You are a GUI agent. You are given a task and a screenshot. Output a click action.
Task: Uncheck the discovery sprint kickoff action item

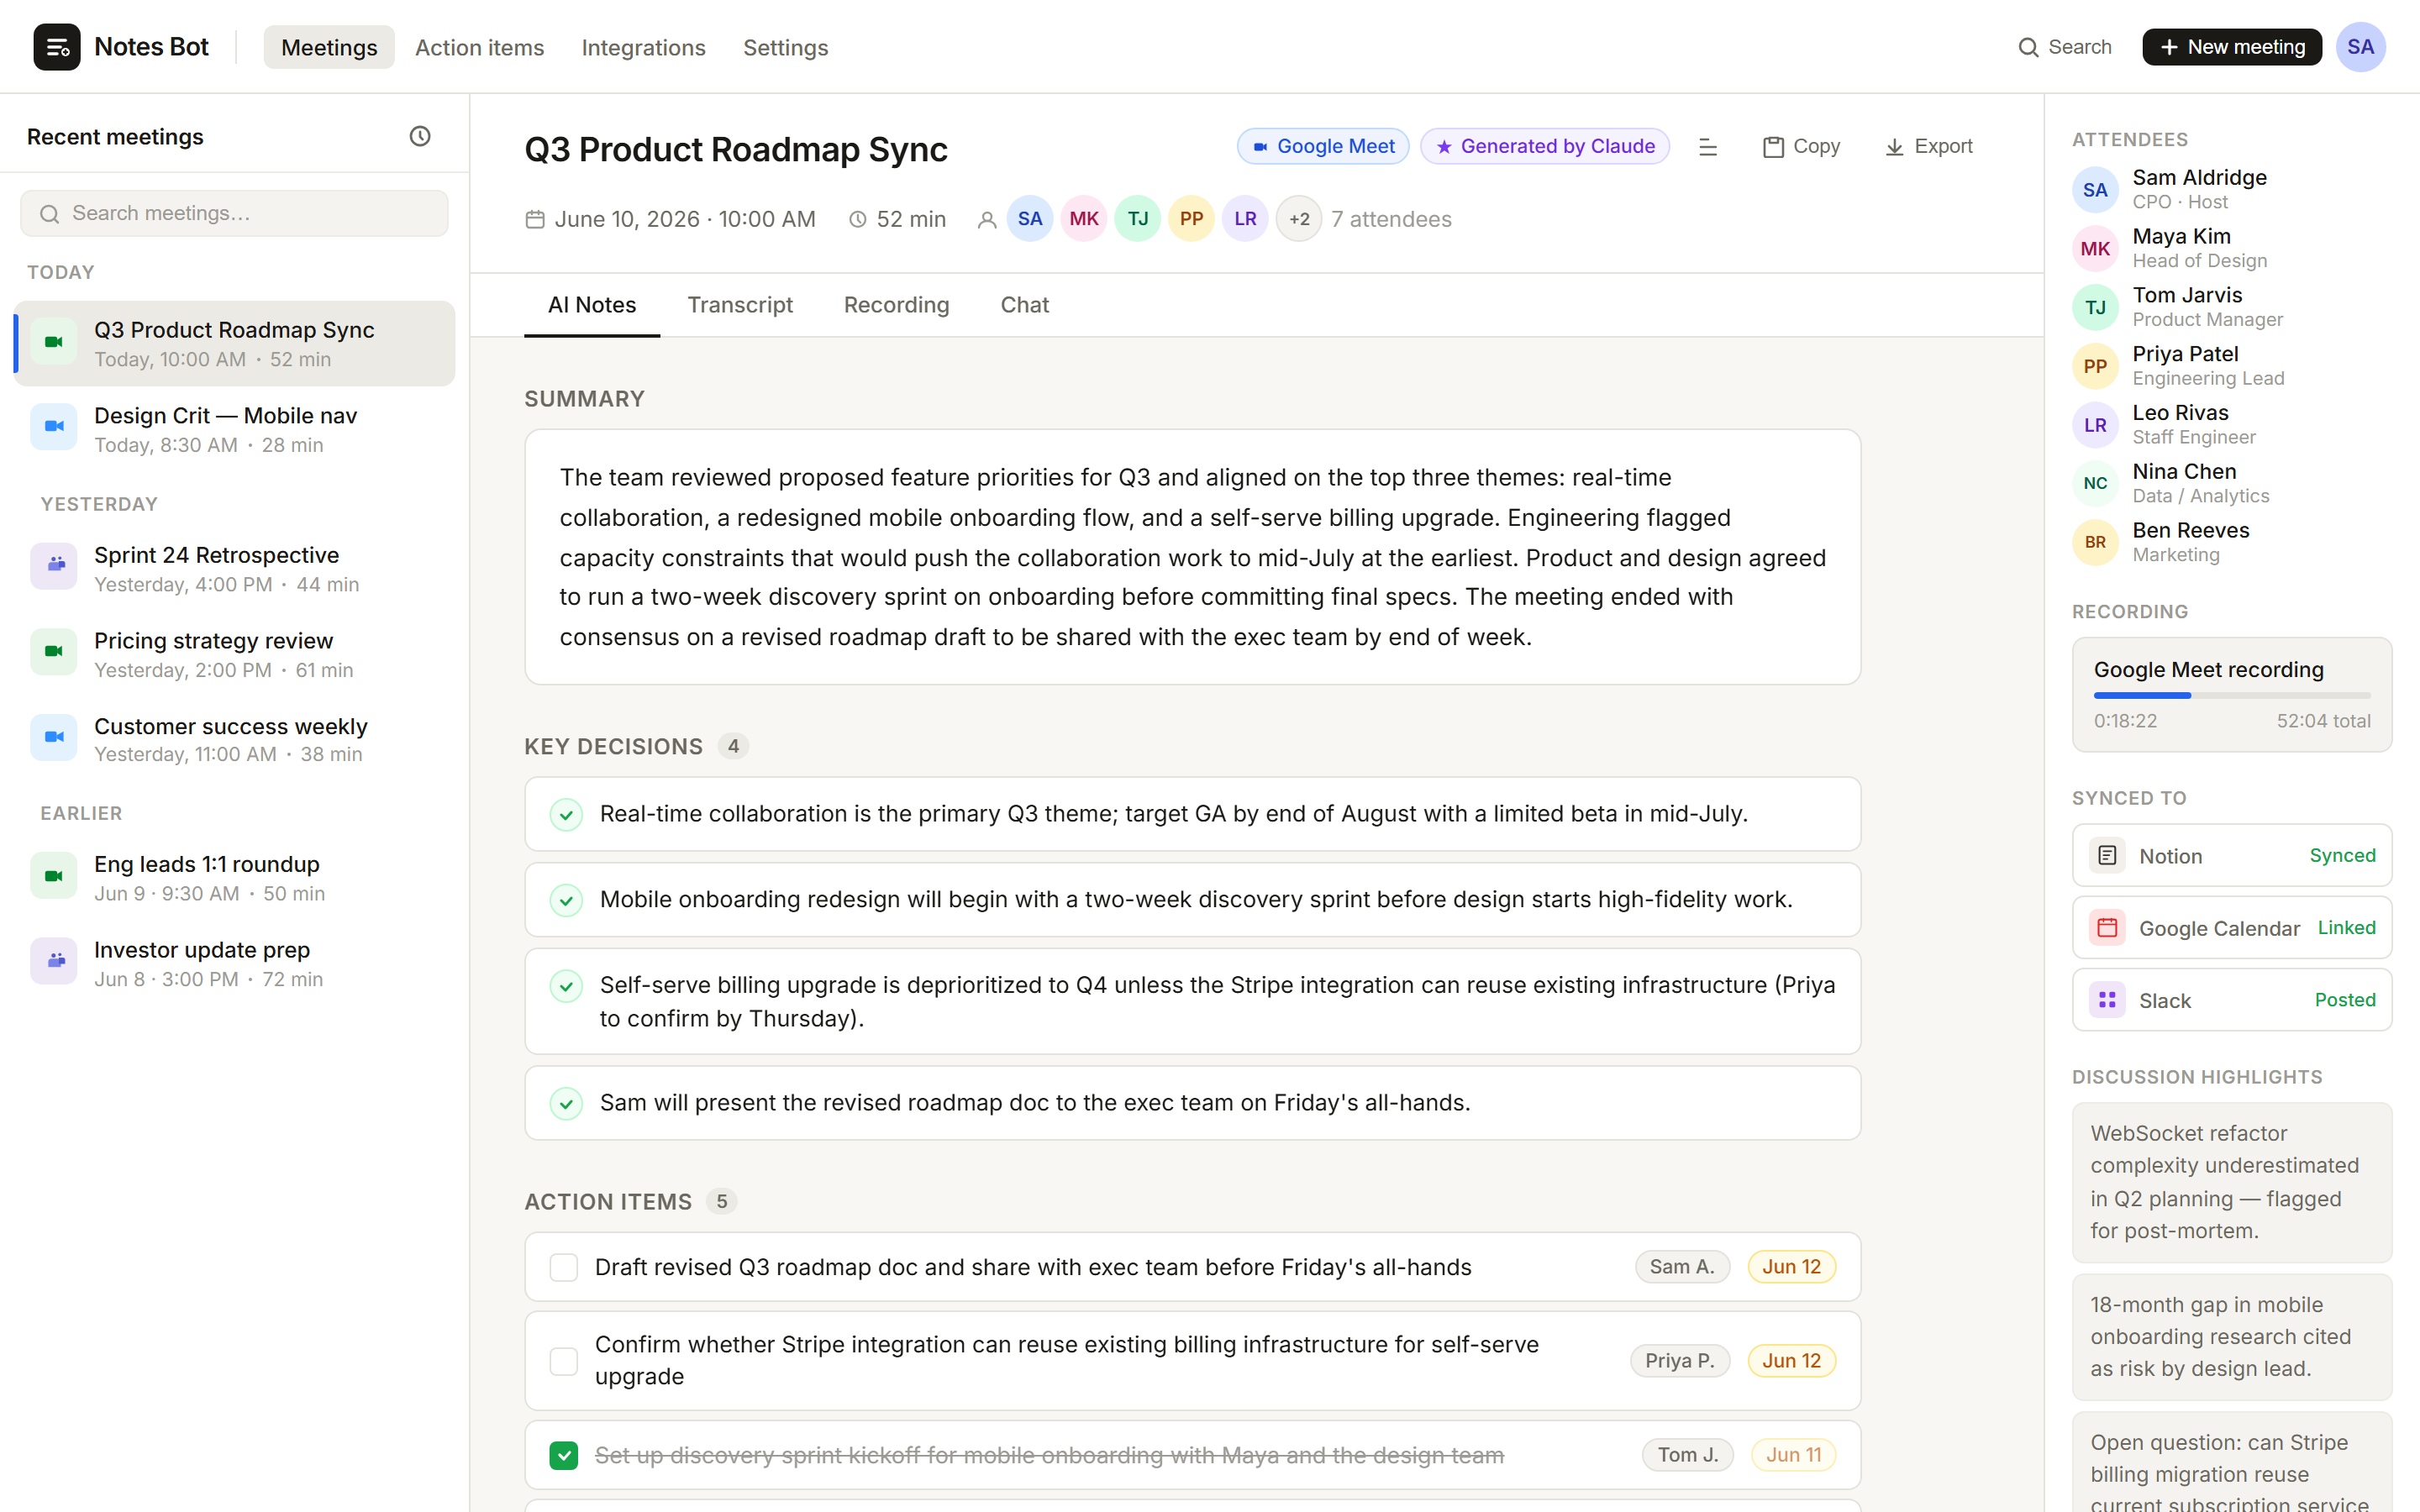564,1455
